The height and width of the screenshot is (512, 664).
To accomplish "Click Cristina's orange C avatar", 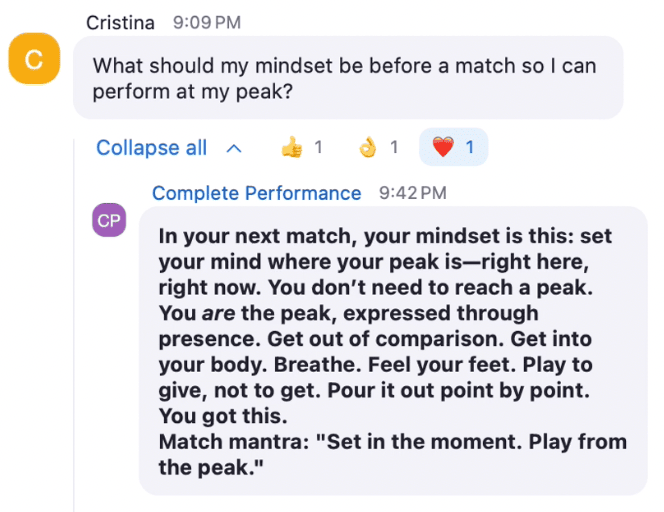I will tap(34, 58).
